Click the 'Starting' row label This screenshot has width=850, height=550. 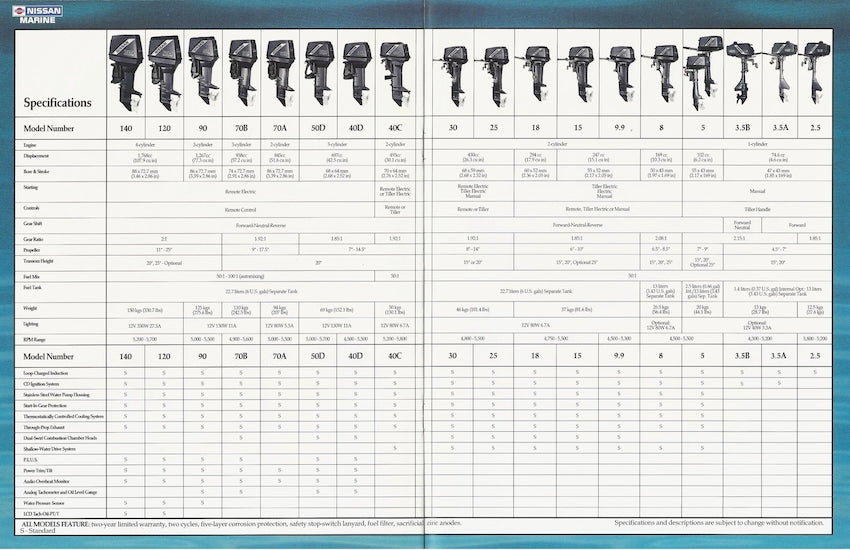point(31,187)
